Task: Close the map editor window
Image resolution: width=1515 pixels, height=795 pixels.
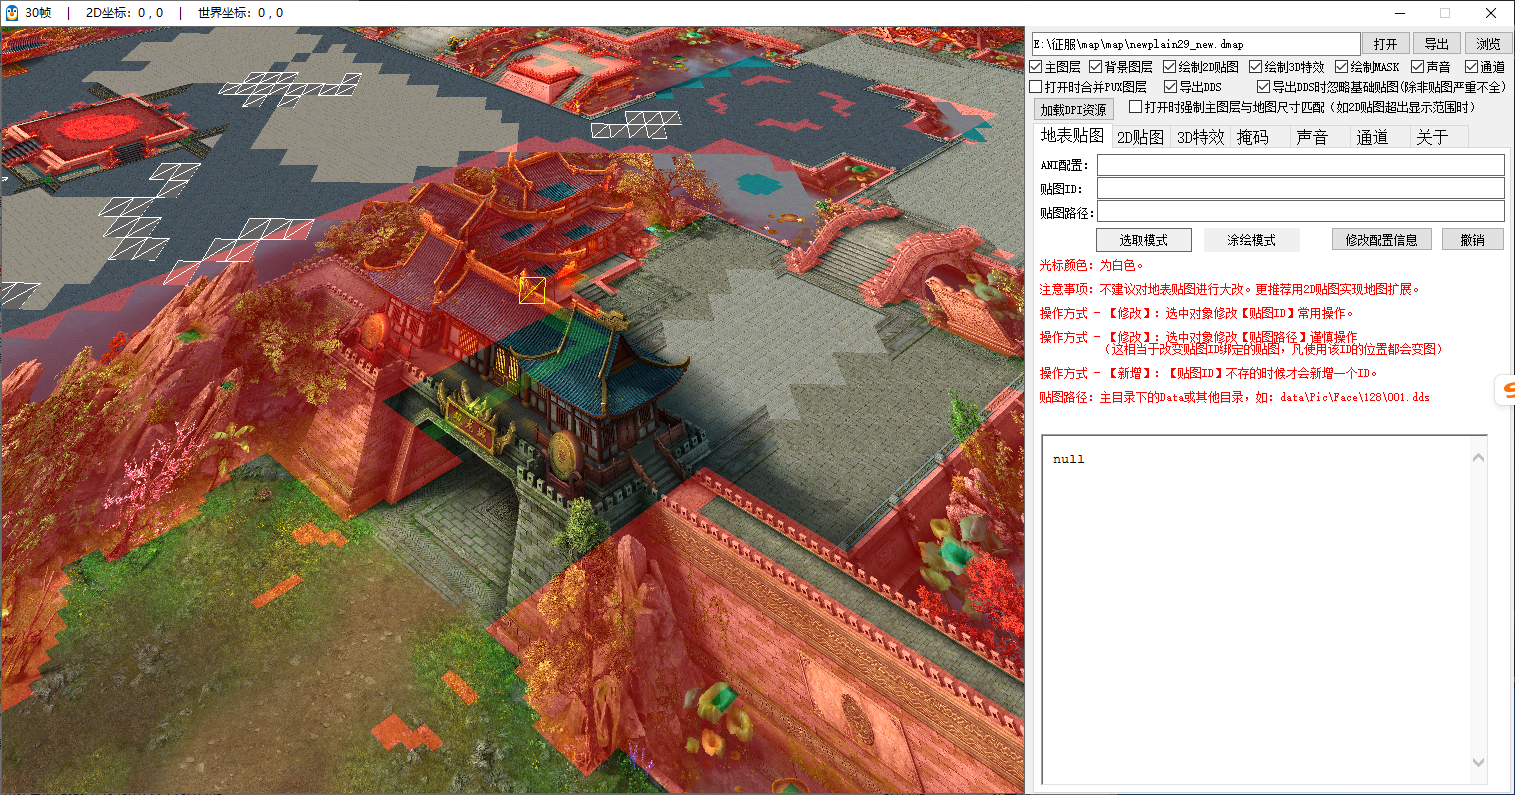Action: tap(1491, 13)
